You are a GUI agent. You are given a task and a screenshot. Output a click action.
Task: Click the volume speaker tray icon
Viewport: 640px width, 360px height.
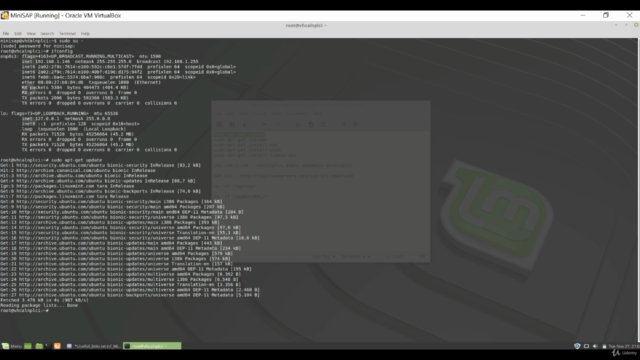[x=595, y=346]
